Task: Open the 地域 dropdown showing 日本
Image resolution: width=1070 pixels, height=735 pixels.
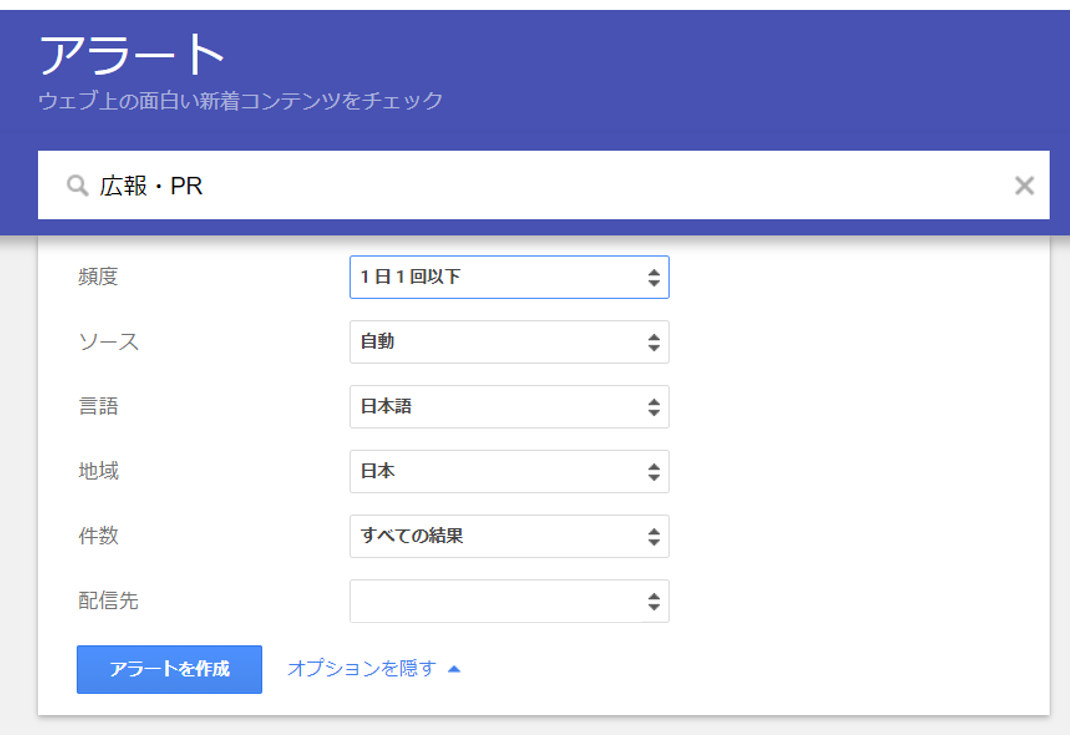Action: point(509,472)
